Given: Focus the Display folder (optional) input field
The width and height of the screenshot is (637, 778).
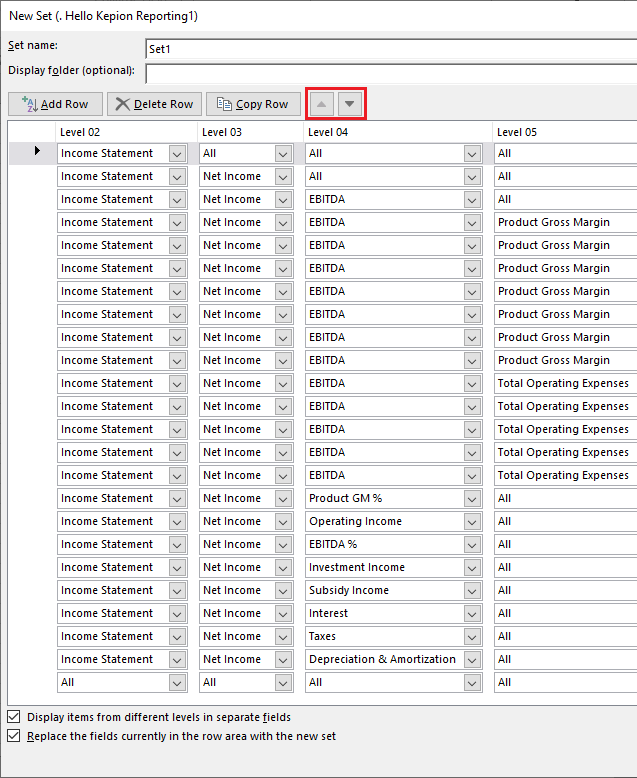Looking at the screenshot, I should pyautogui.click(x=391, y=73).
